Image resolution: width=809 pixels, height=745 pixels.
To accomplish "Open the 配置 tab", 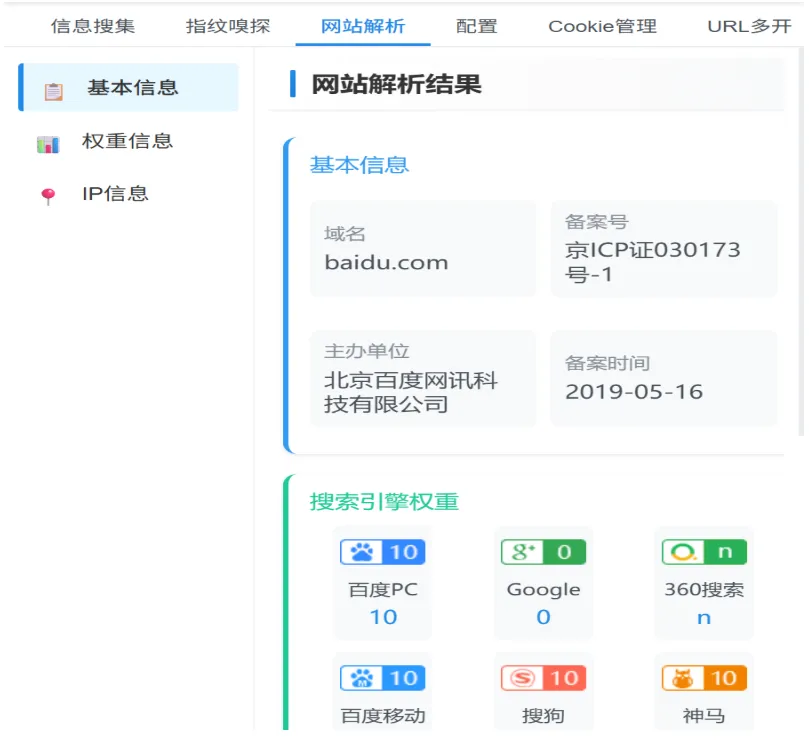I will pos(476,26).
